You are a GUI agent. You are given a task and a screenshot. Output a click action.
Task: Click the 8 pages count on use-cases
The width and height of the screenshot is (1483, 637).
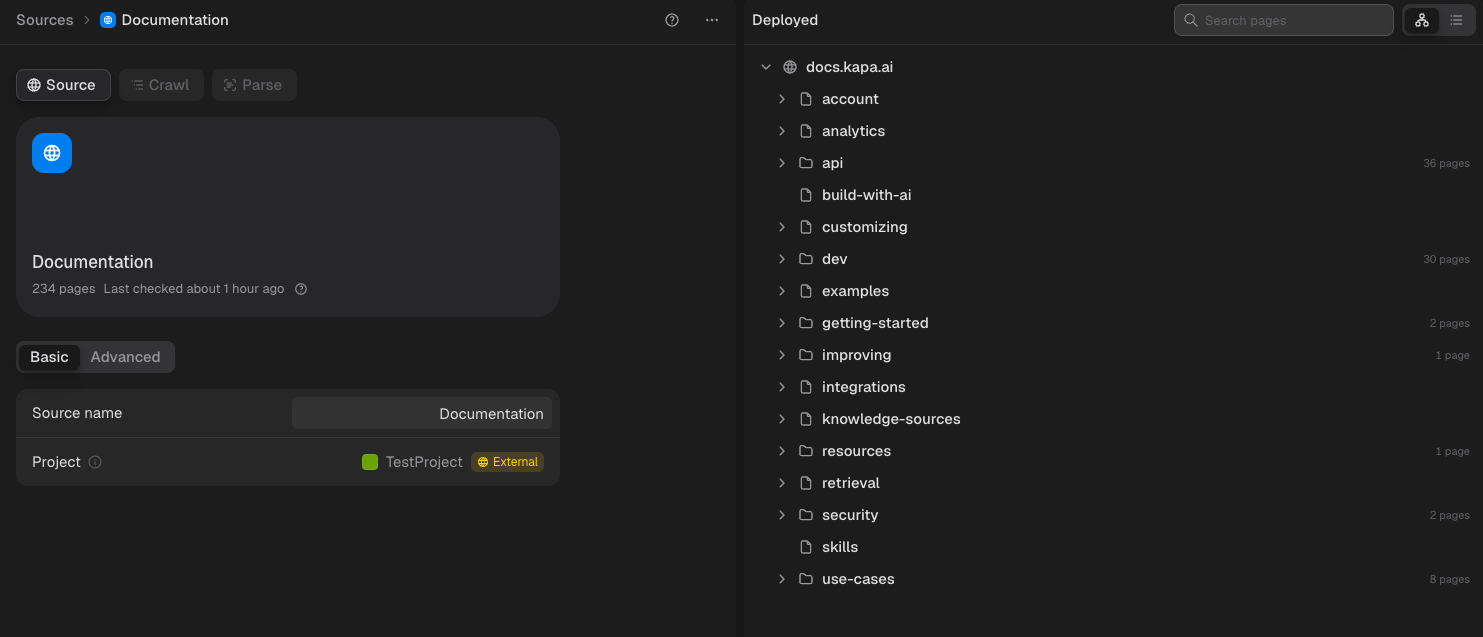pos(1449,579)
